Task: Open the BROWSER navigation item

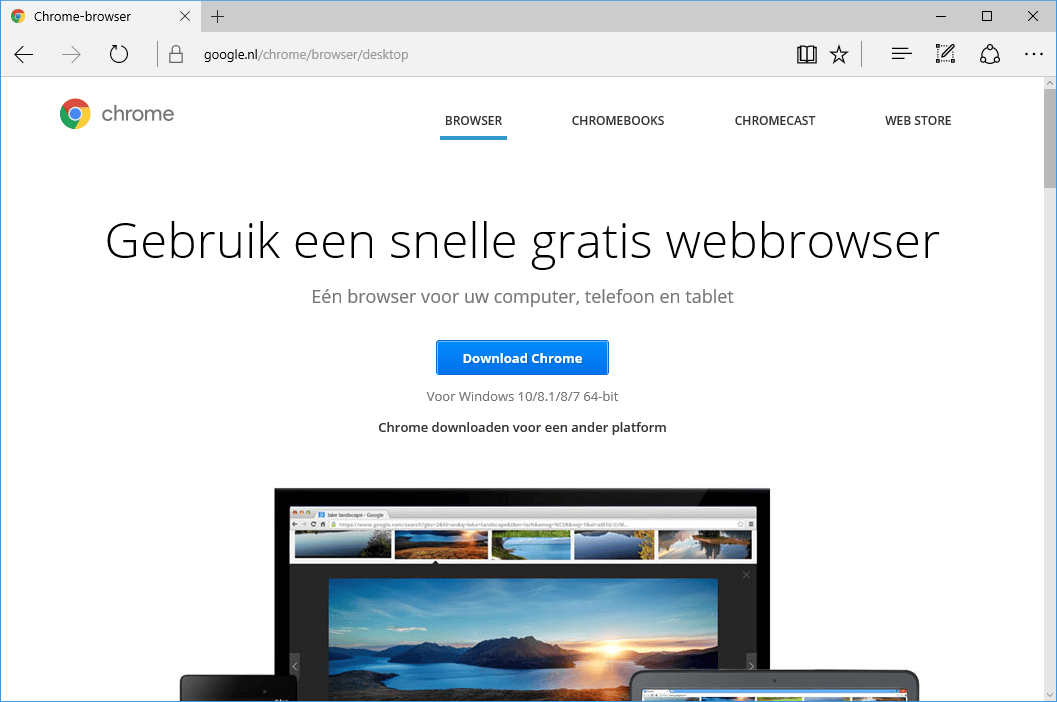Action: (x=473, y=121)
